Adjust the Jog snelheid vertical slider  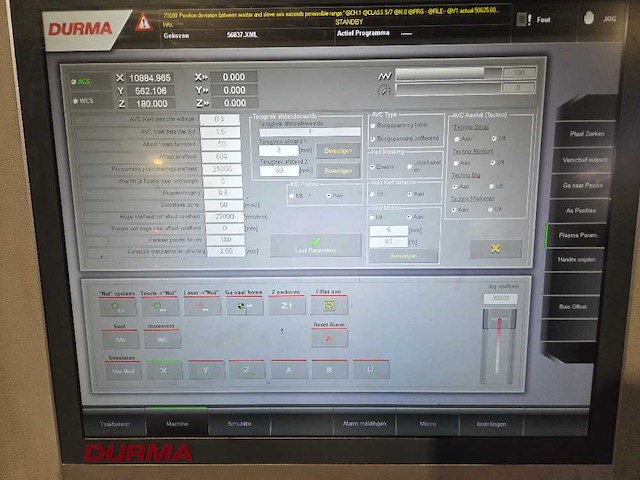499,346
